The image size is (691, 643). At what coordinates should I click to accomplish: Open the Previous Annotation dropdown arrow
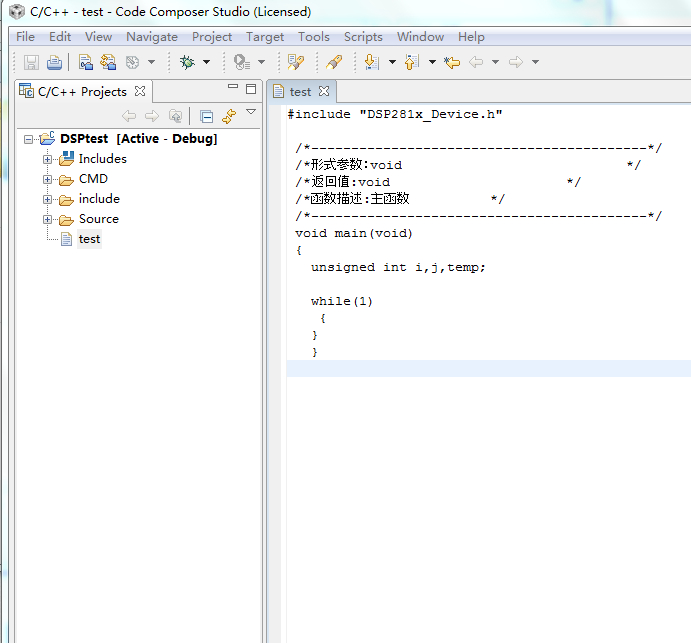tap(432, 62)
